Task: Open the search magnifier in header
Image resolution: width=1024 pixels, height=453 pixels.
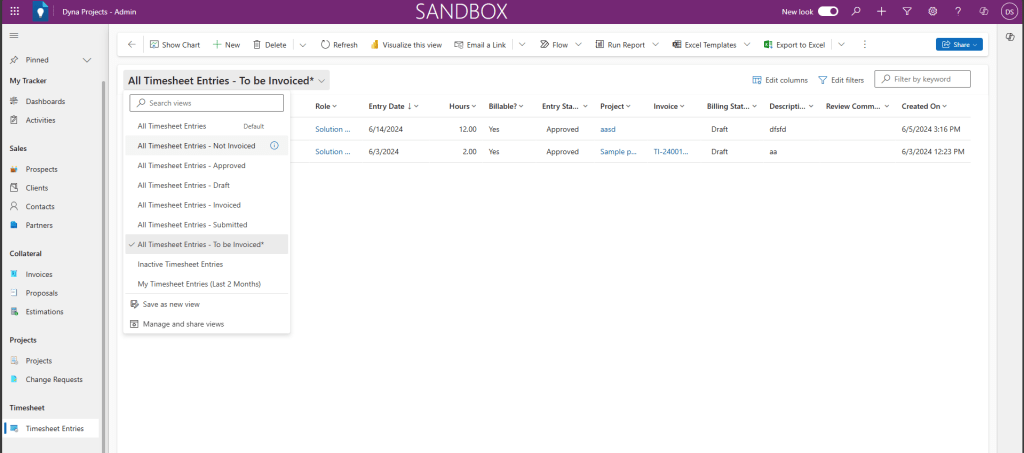Action: pos(855,11)
